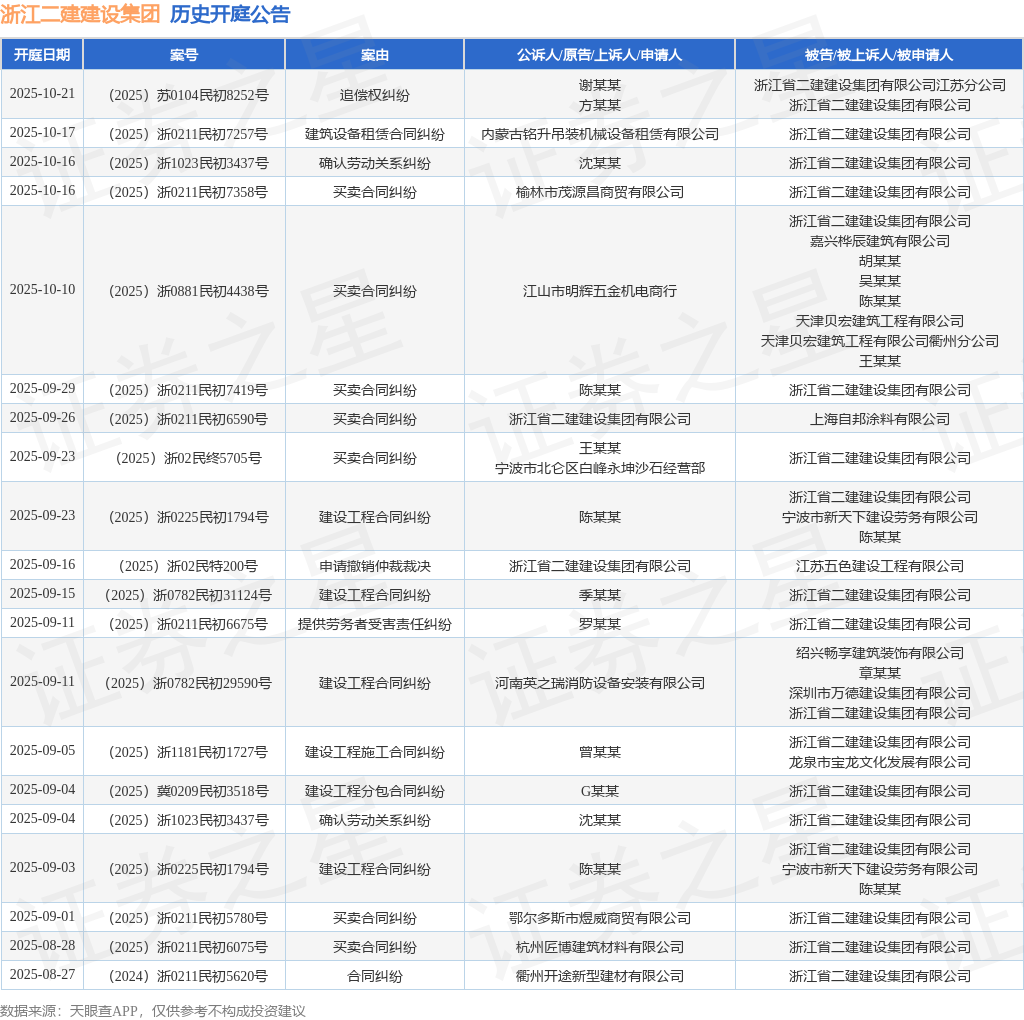Click plaintiff 鄂尔多斯市煜威商贸有限公司
This screenshot has height=1020, width=1024.
600,919
